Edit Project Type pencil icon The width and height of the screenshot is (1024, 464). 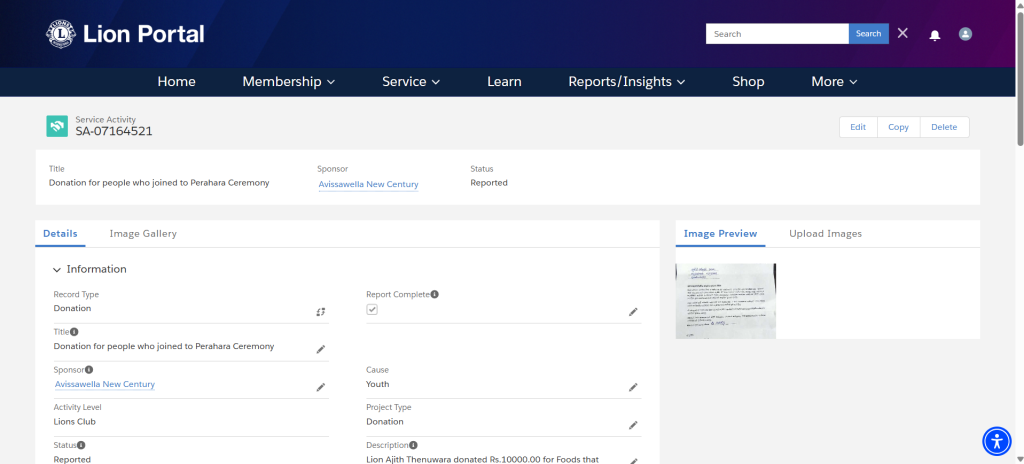[633, 425]
